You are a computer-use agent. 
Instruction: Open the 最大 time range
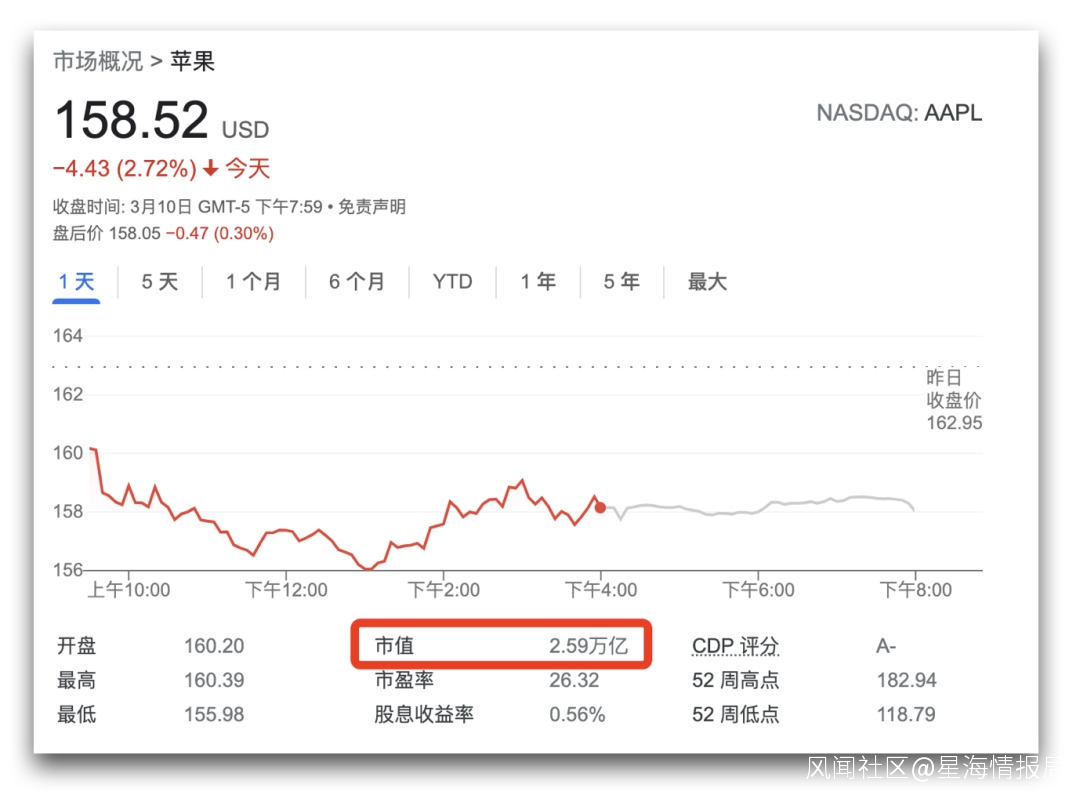[x=707, y=282]
